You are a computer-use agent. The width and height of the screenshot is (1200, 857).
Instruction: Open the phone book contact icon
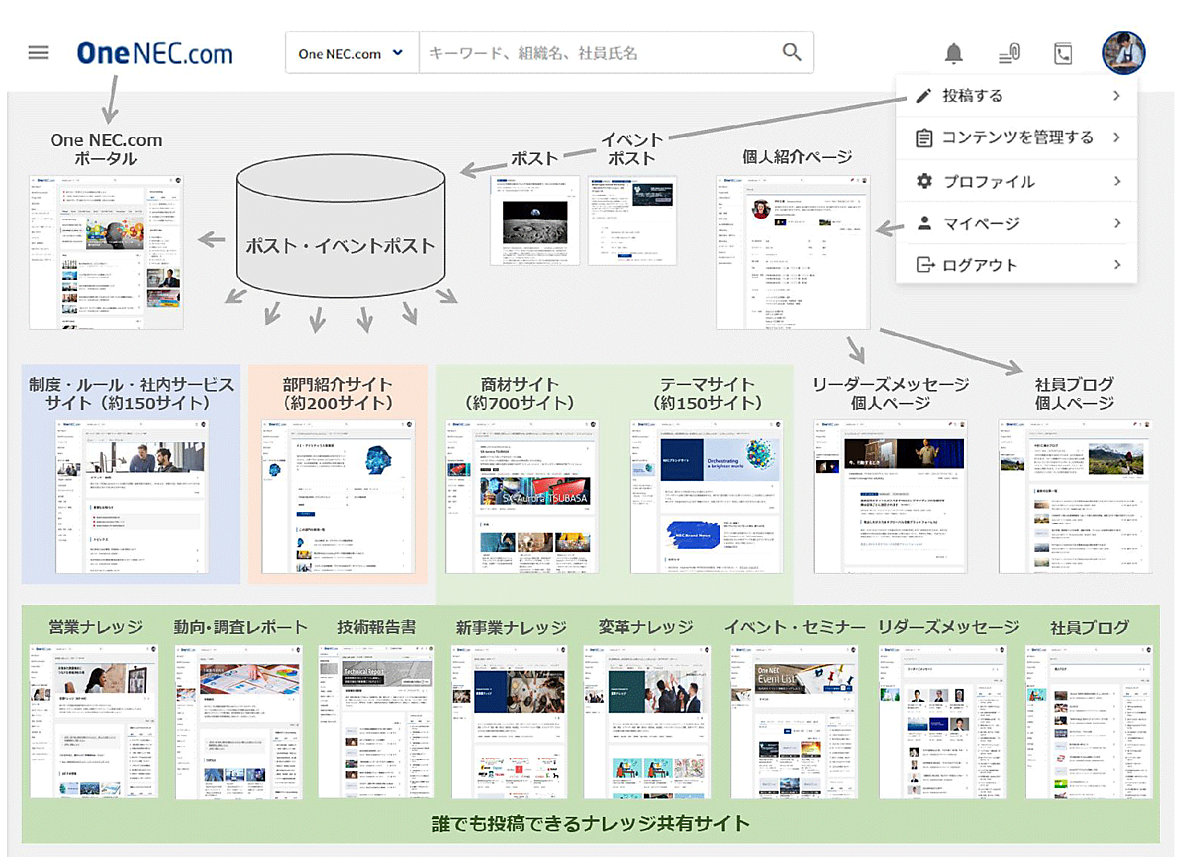tap(1063, 53)
